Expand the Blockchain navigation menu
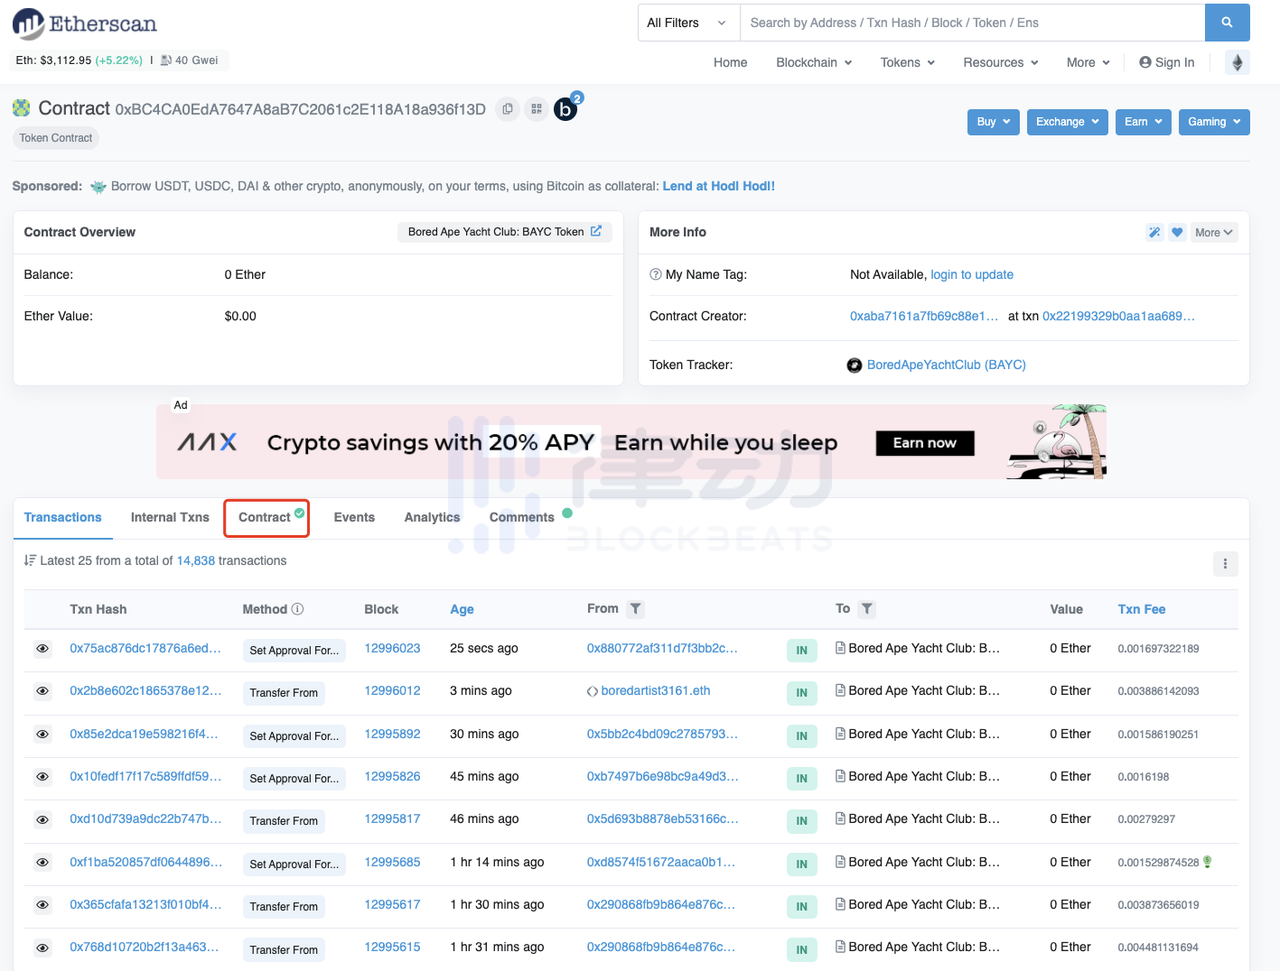The width and height of the screenshot is (1280, 971). pyautogui.click(x=813, y=63)
